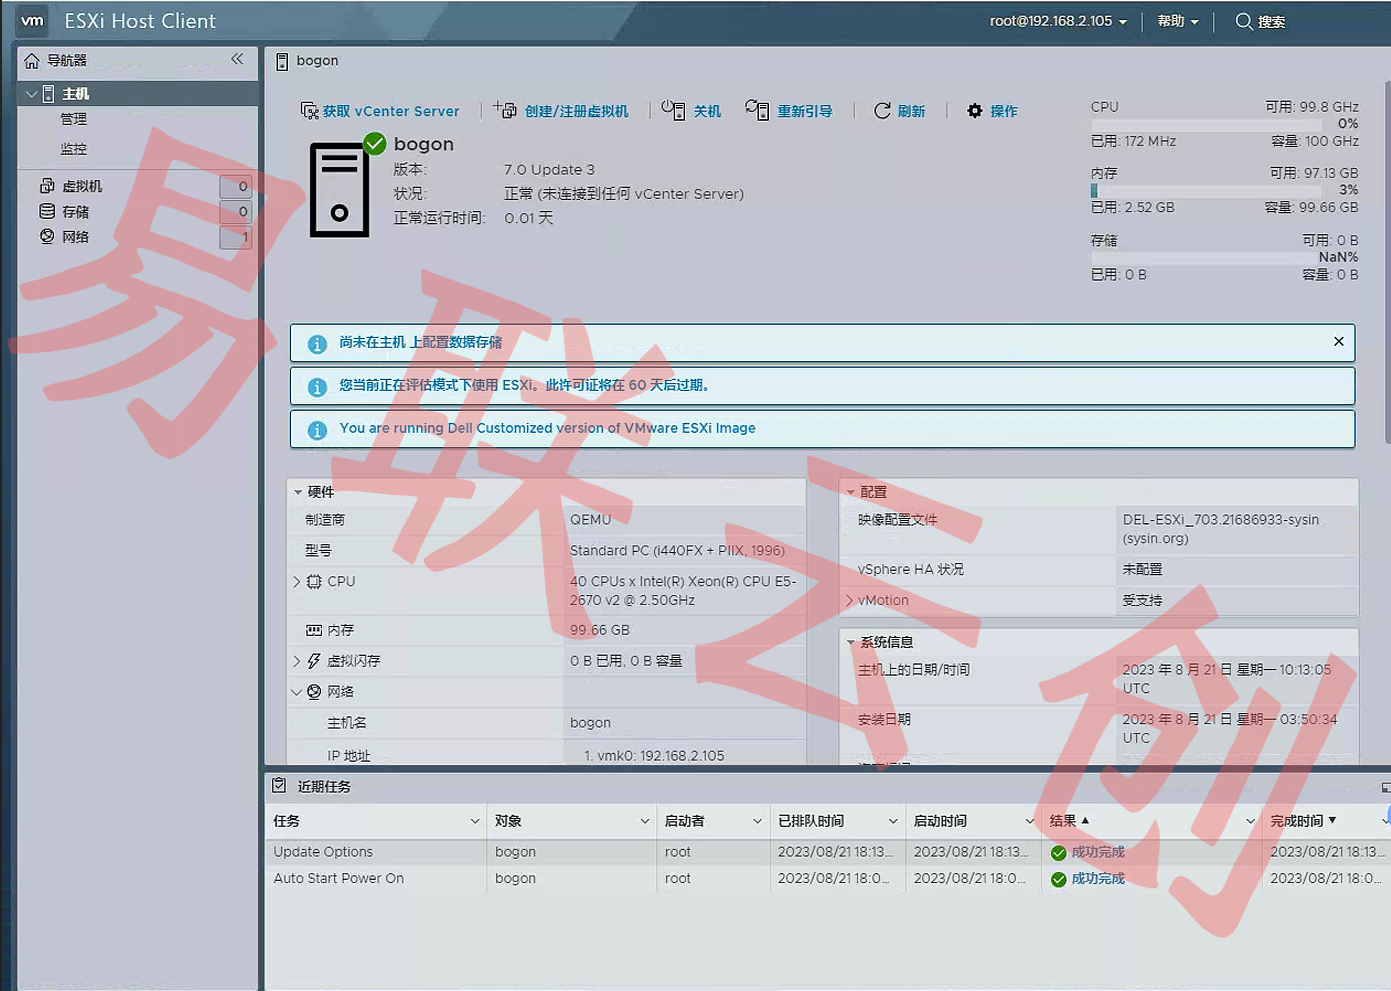Select the Update Options task row
This screenshot has height=991, width=1391.
pos(826,852)
